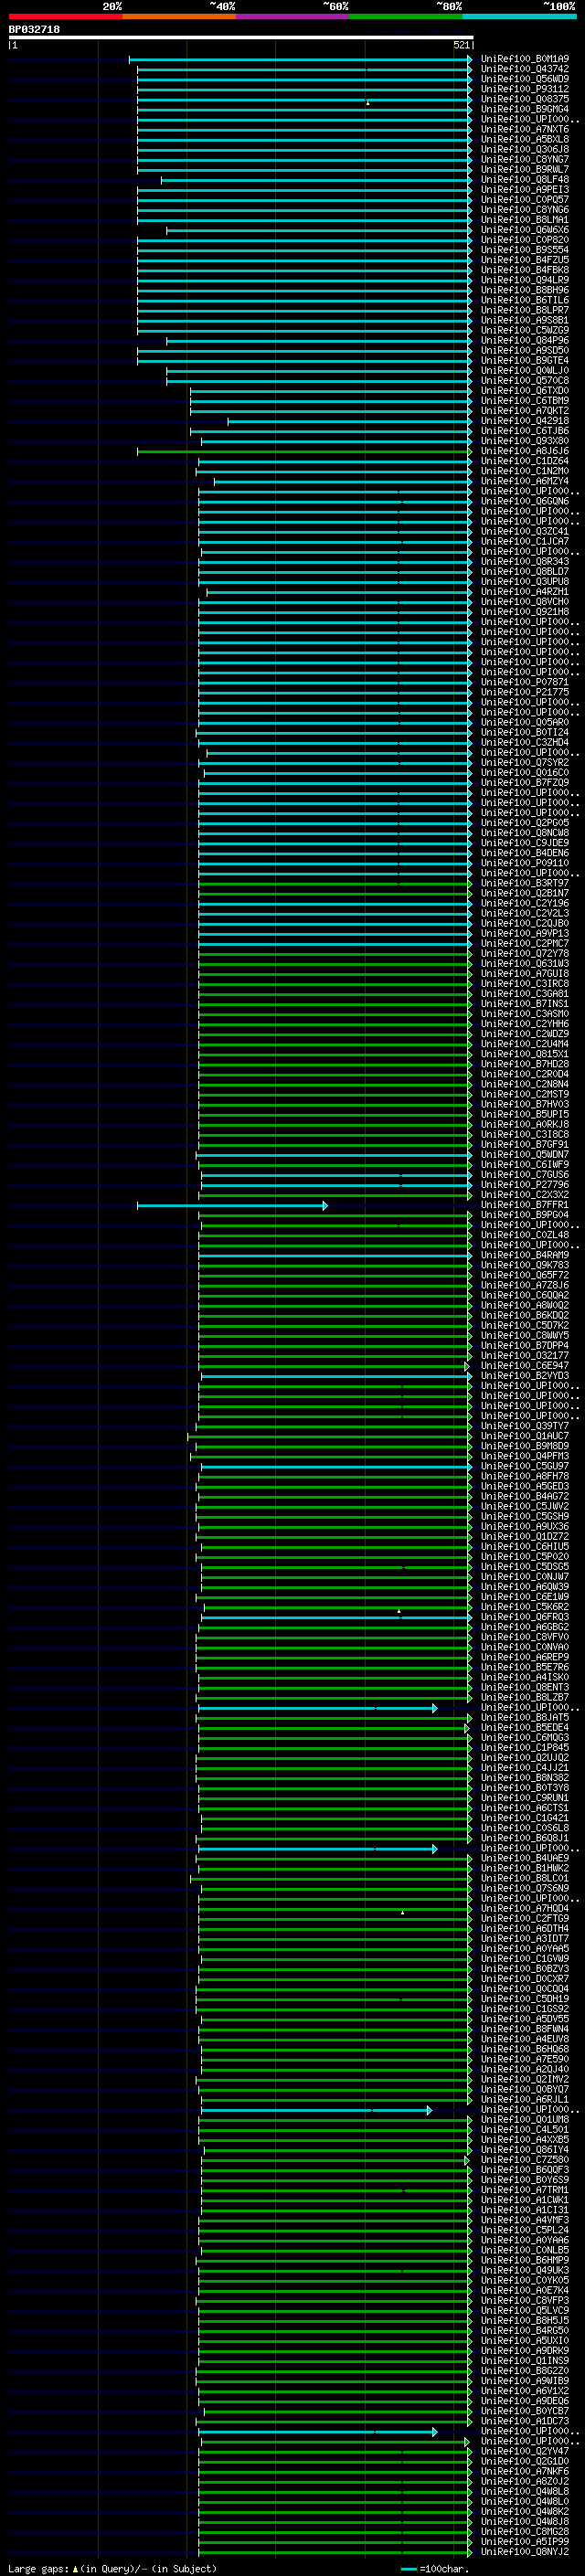
Task: Open the UniRef100_B0YC87 entry
Action: [x=525, y=2410]
